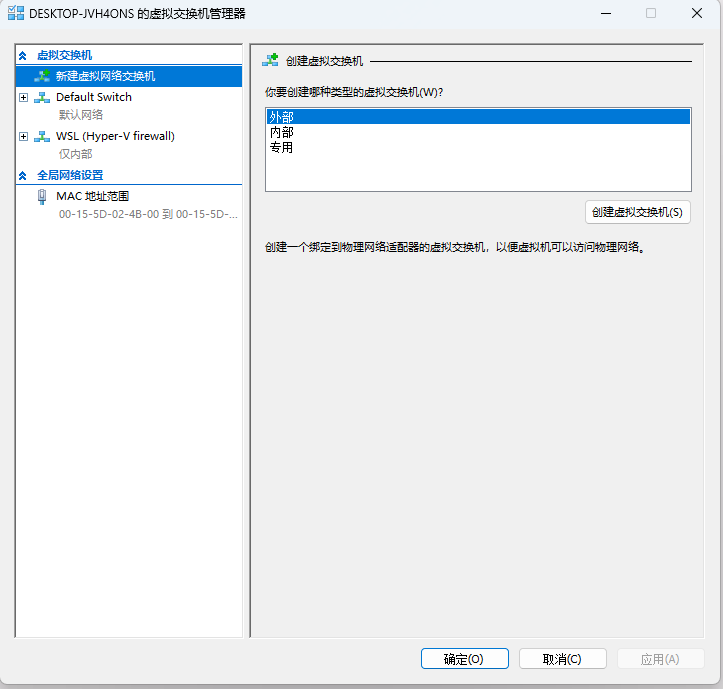
Task: Collapse the 虚拟交换机 section chevron
Action: 23,56
